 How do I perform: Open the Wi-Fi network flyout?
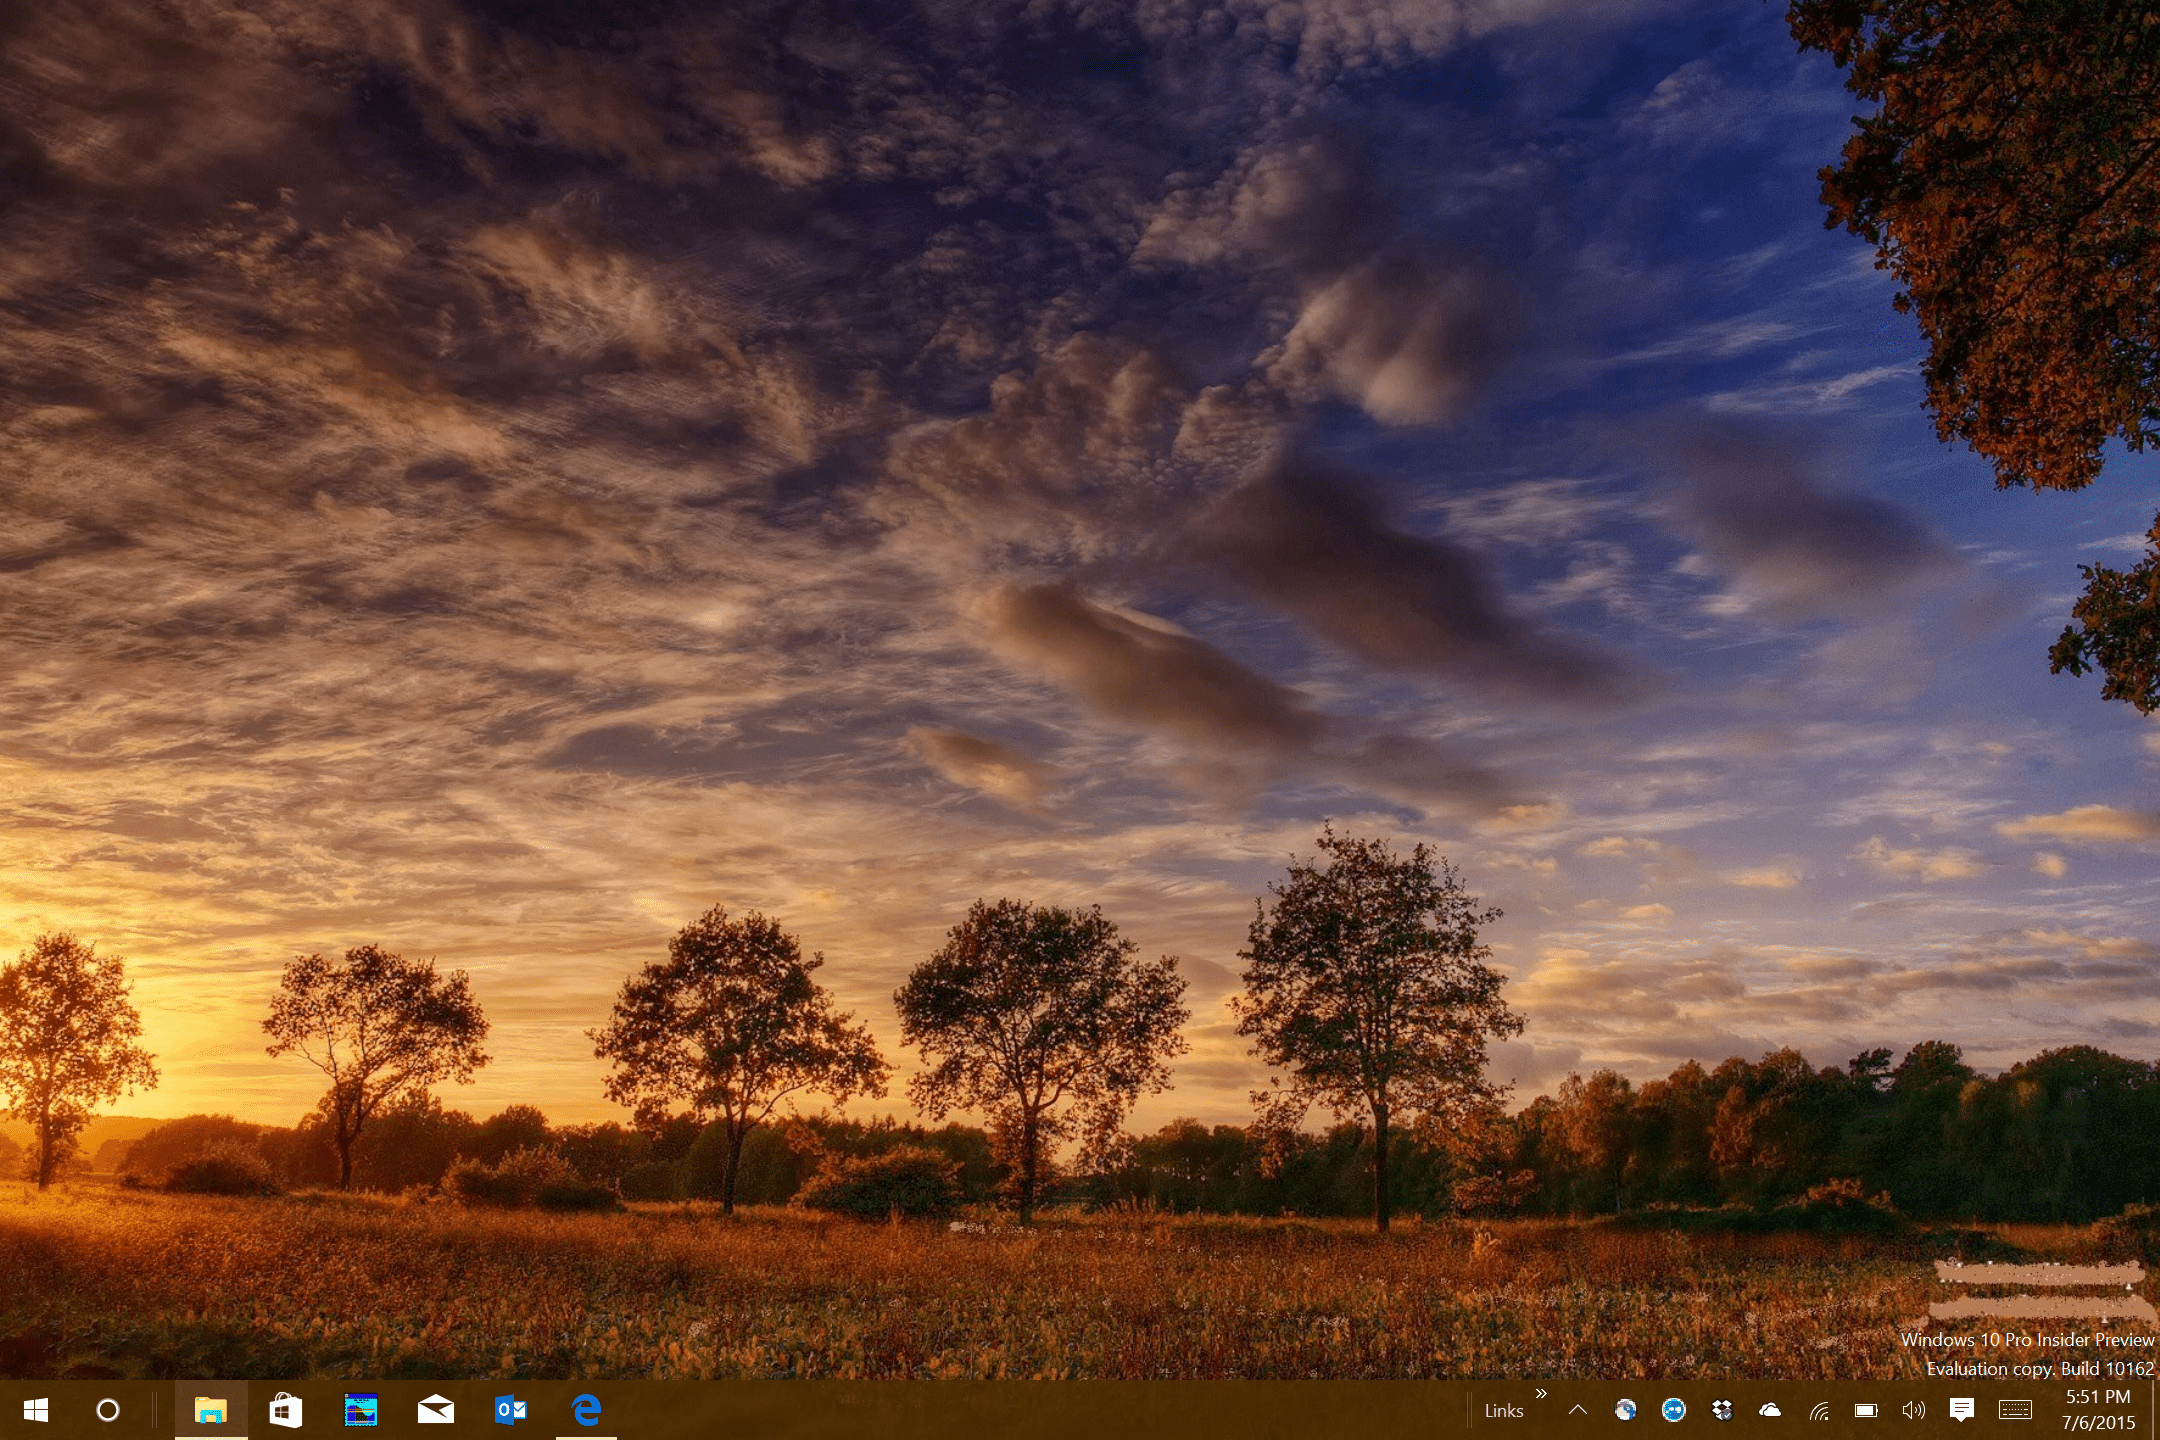[1819, 1411]
